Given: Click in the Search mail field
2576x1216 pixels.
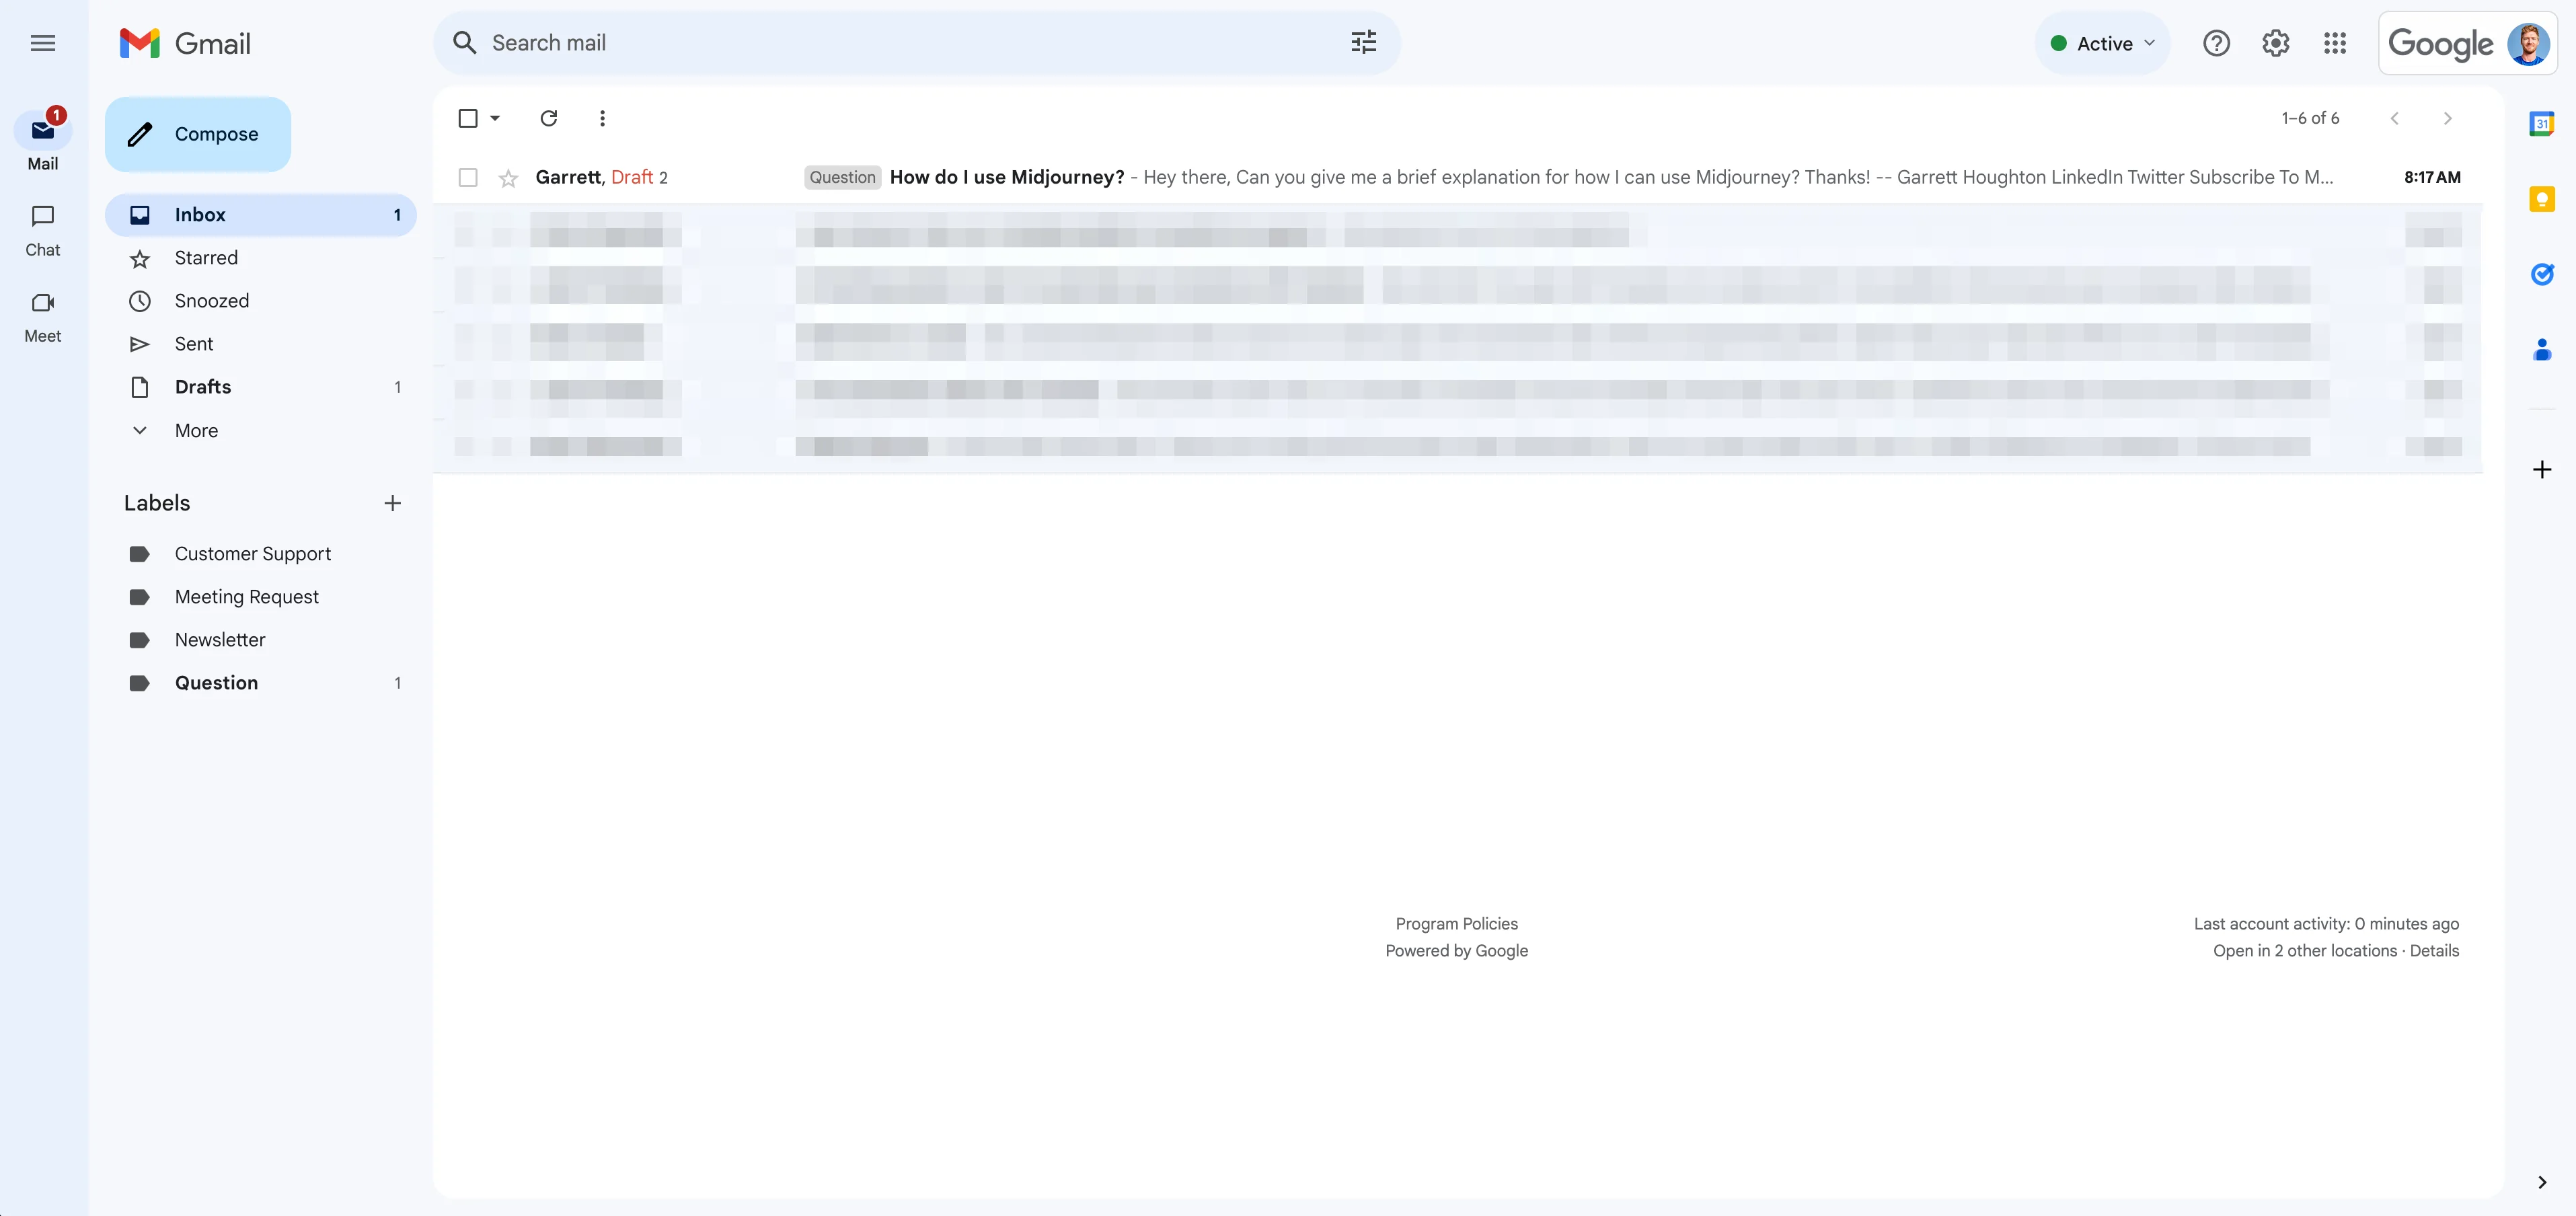Looking at the screenshot, I should (x=900, y=43).
